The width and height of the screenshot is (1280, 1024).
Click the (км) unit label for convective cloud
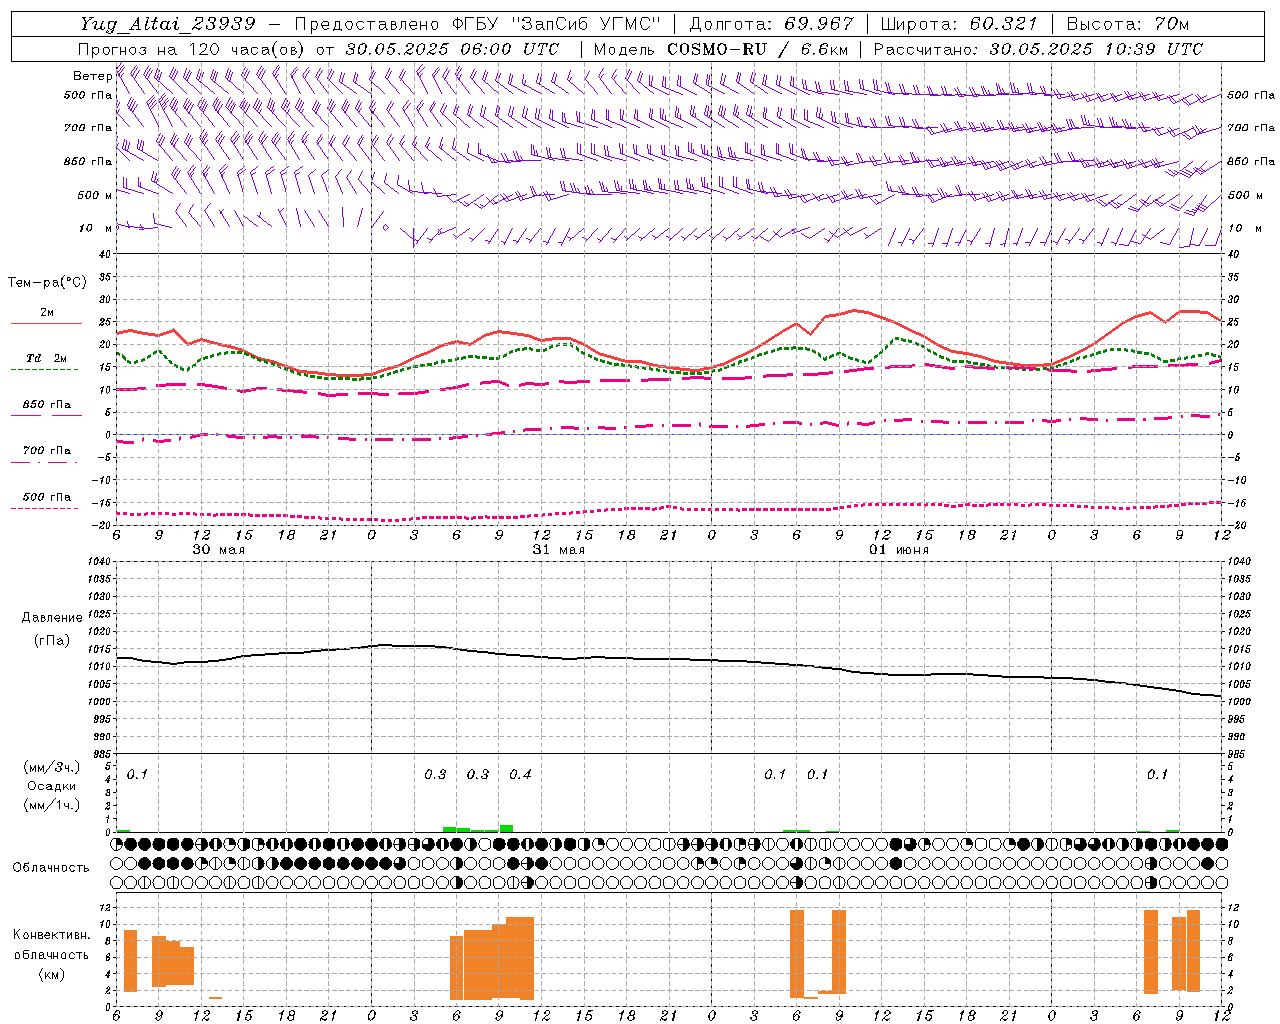pyautogui.click(x=52, y=974)
